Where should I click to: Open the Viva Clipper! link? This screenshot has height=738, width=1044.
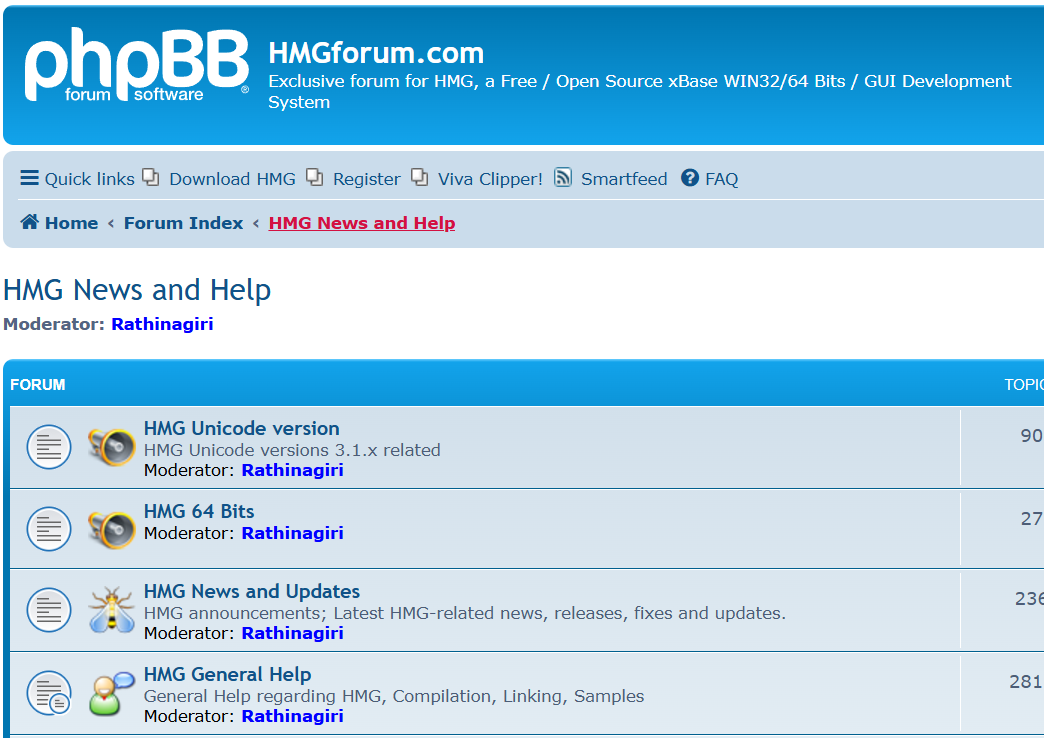(490, 179)
